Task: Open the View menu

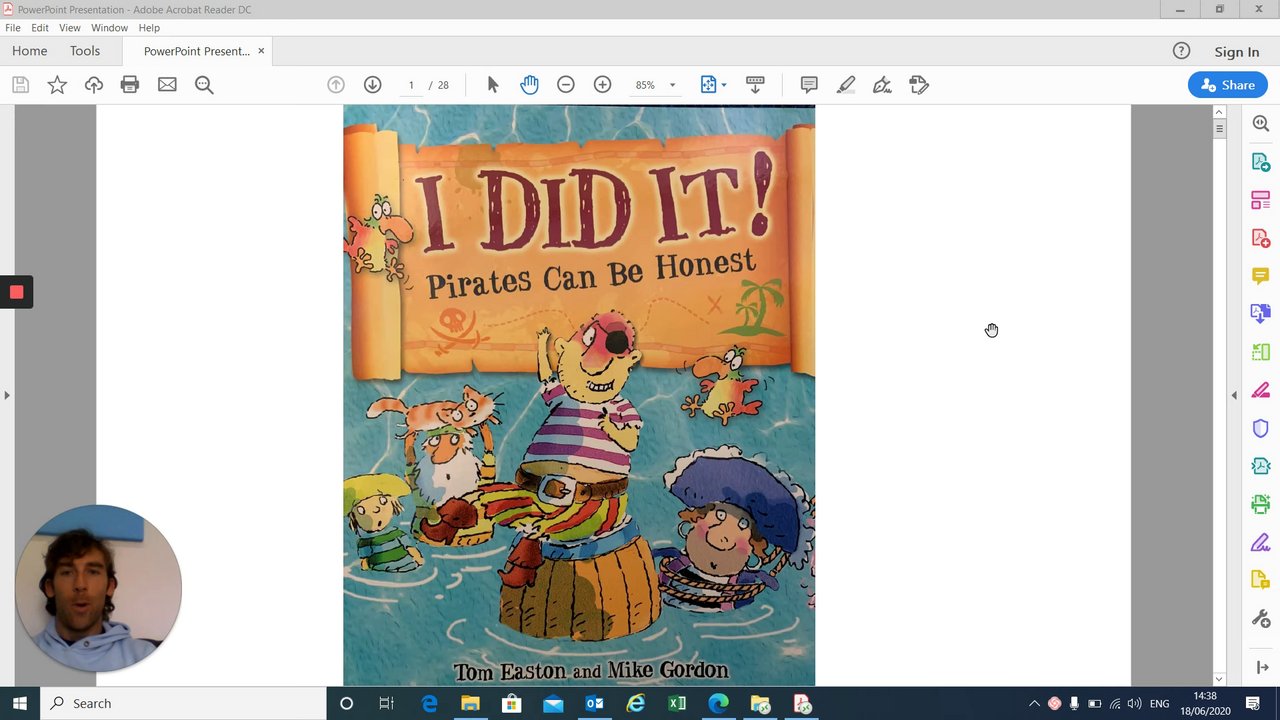Action: pos(70,28)
